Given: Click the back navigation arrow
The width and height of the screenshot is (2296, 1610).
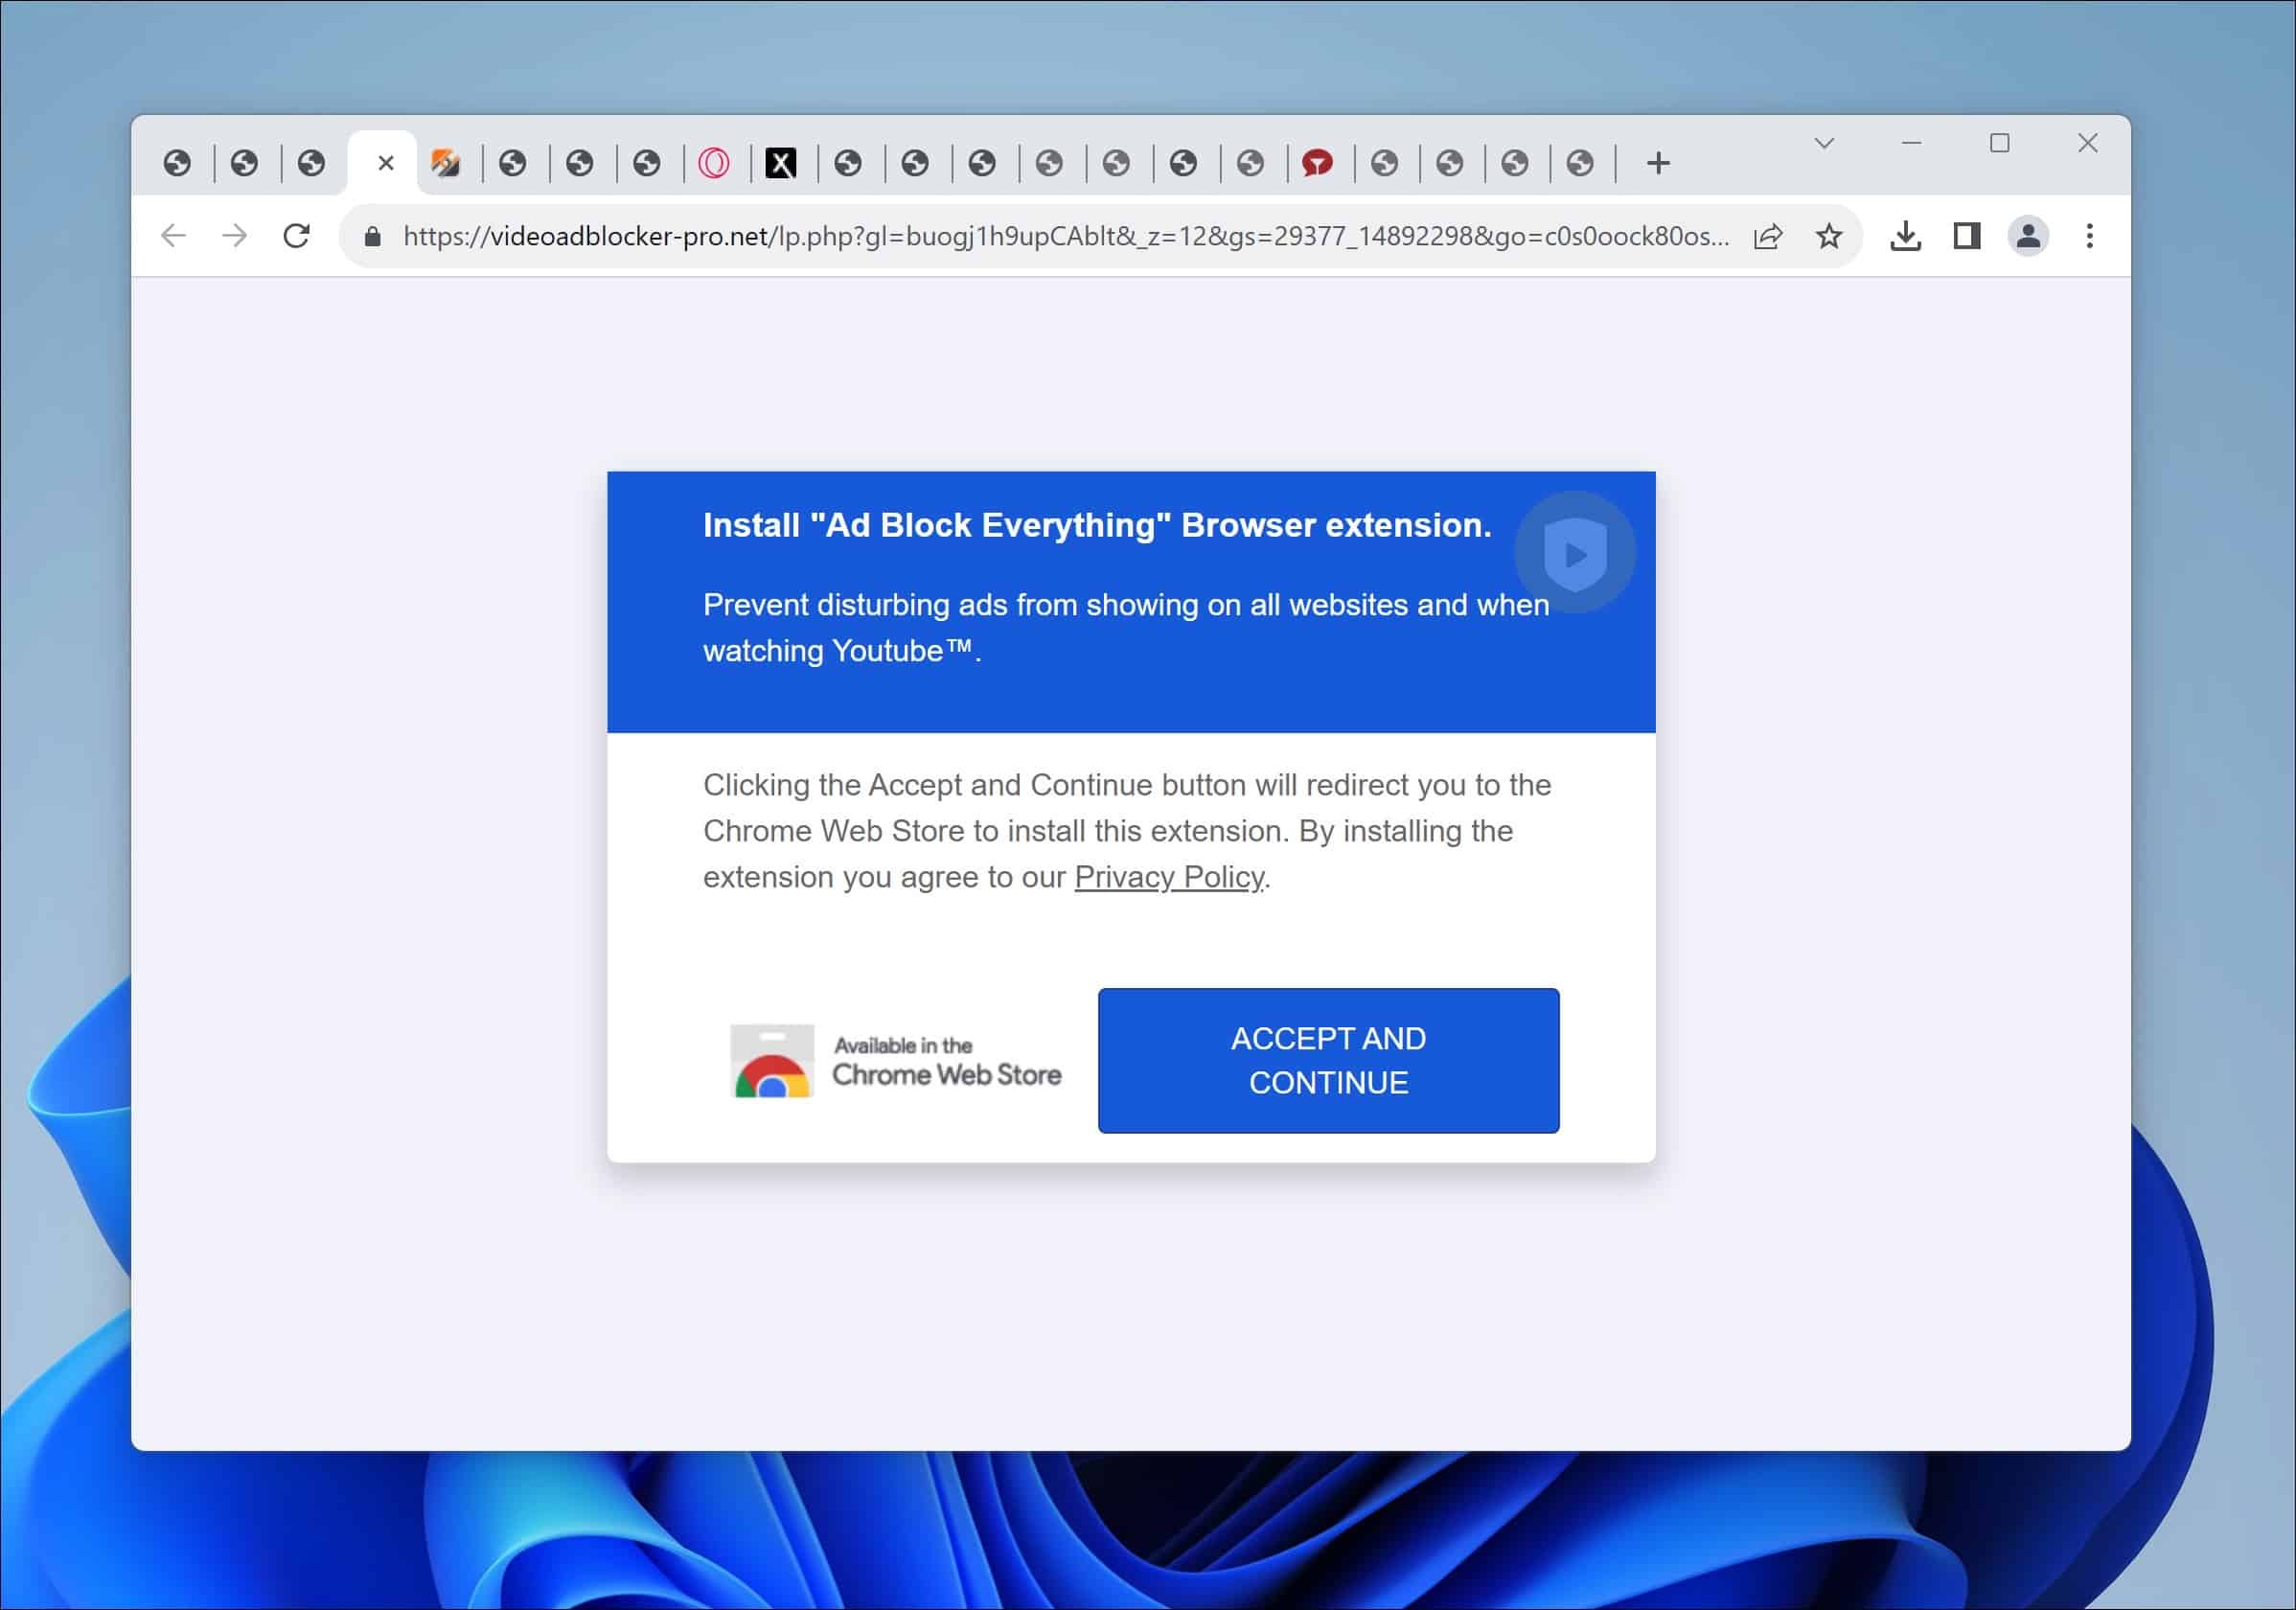Looking at the screenshot, I should [174, 236].
